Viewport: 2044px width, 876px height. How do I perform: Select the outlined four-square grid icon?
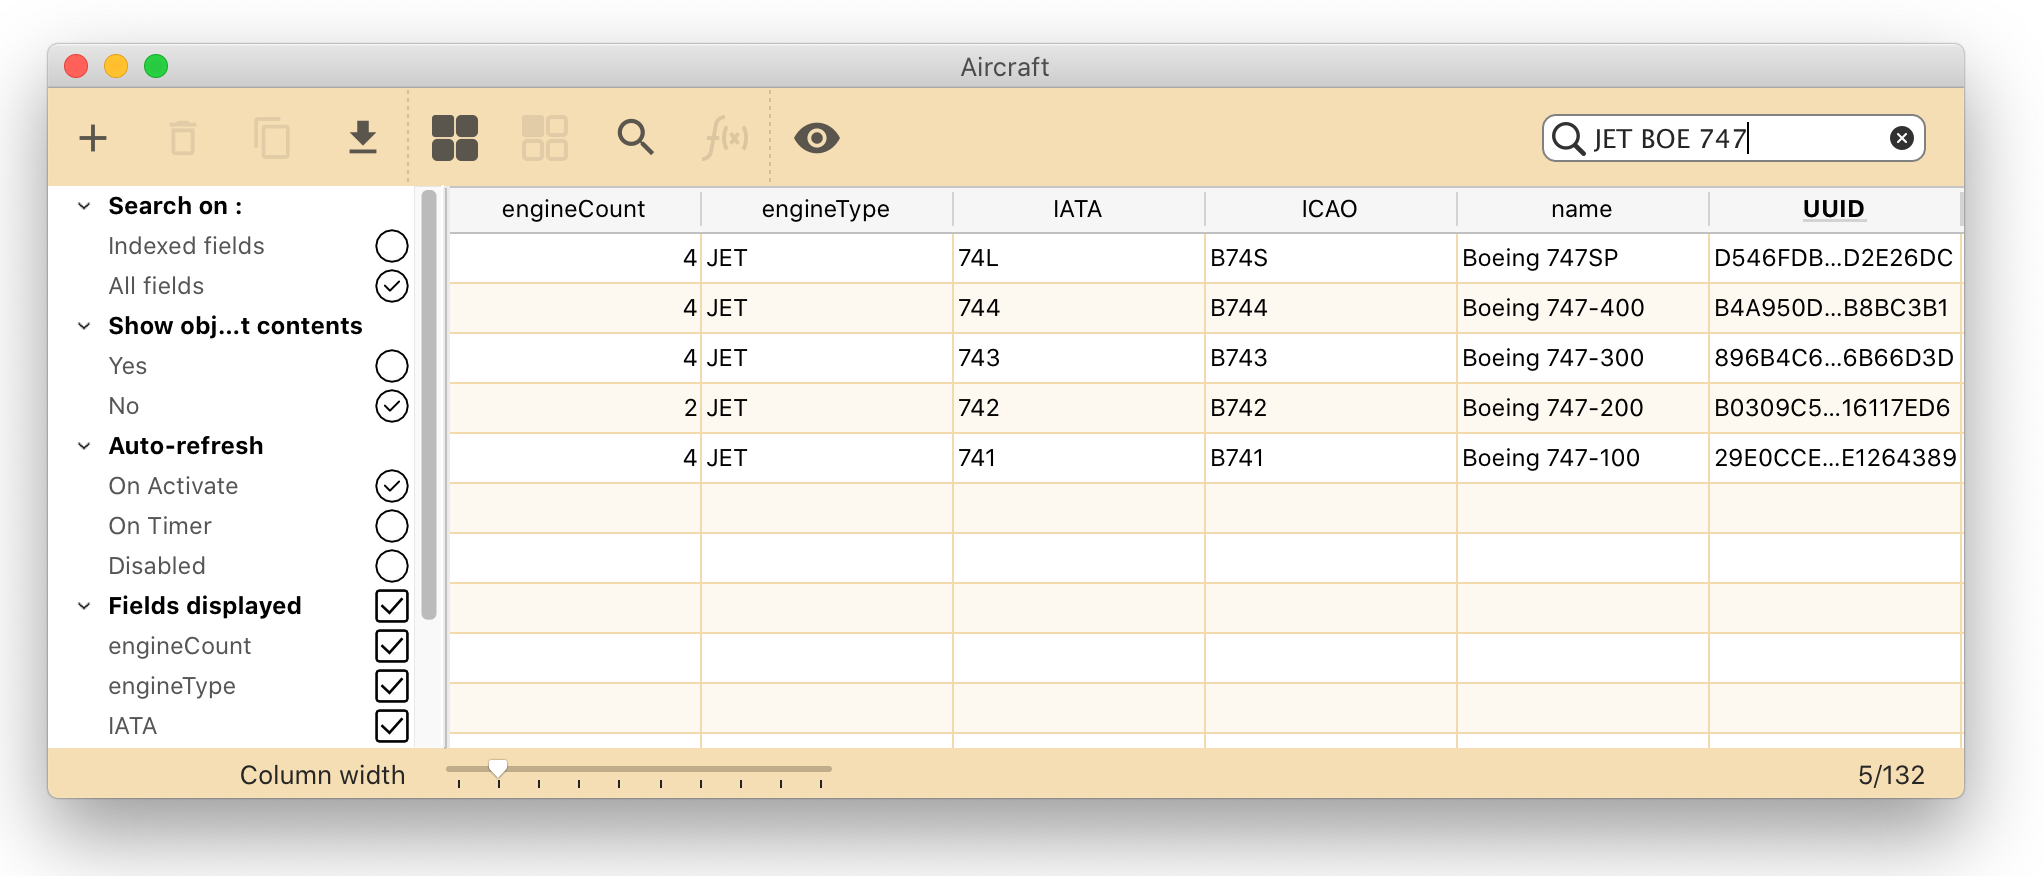pyautogui.click(x=545, y=138)
